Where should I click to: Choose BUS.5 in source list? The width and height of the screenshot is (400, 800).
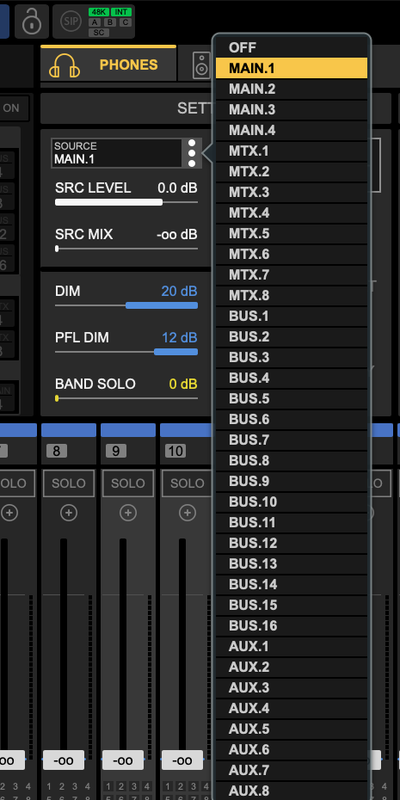pos(291,398)
